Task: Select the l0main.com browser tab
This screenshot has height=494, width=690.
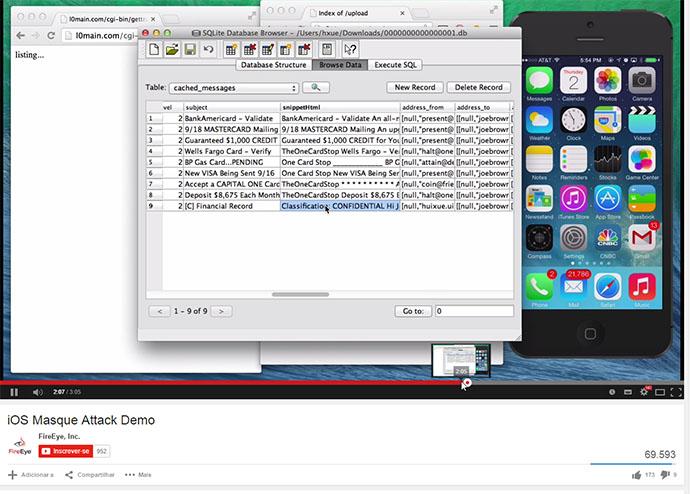Action: [x=108, y=19]
